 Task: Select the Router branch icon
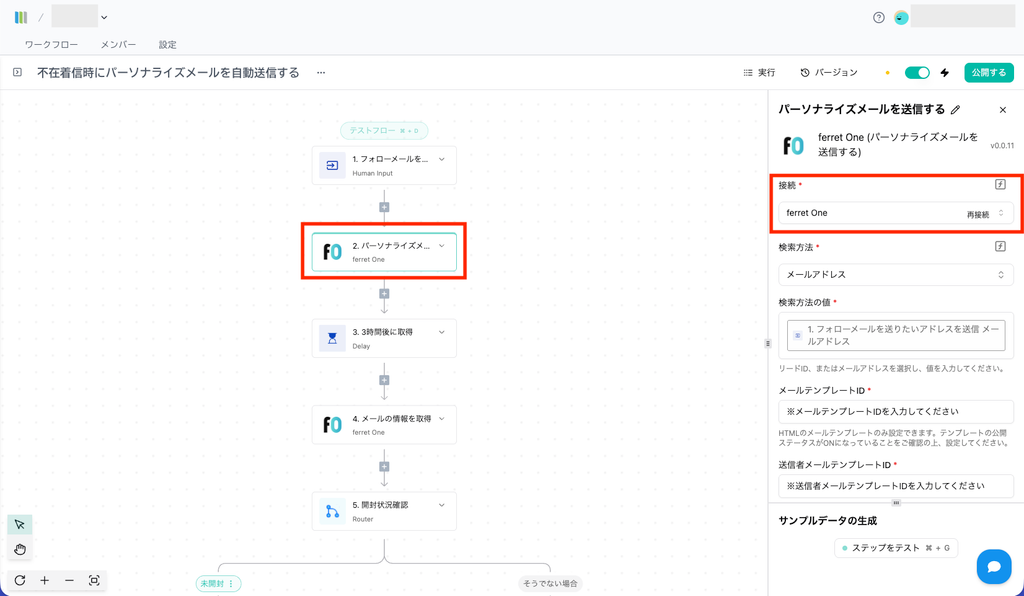[332, 511]
